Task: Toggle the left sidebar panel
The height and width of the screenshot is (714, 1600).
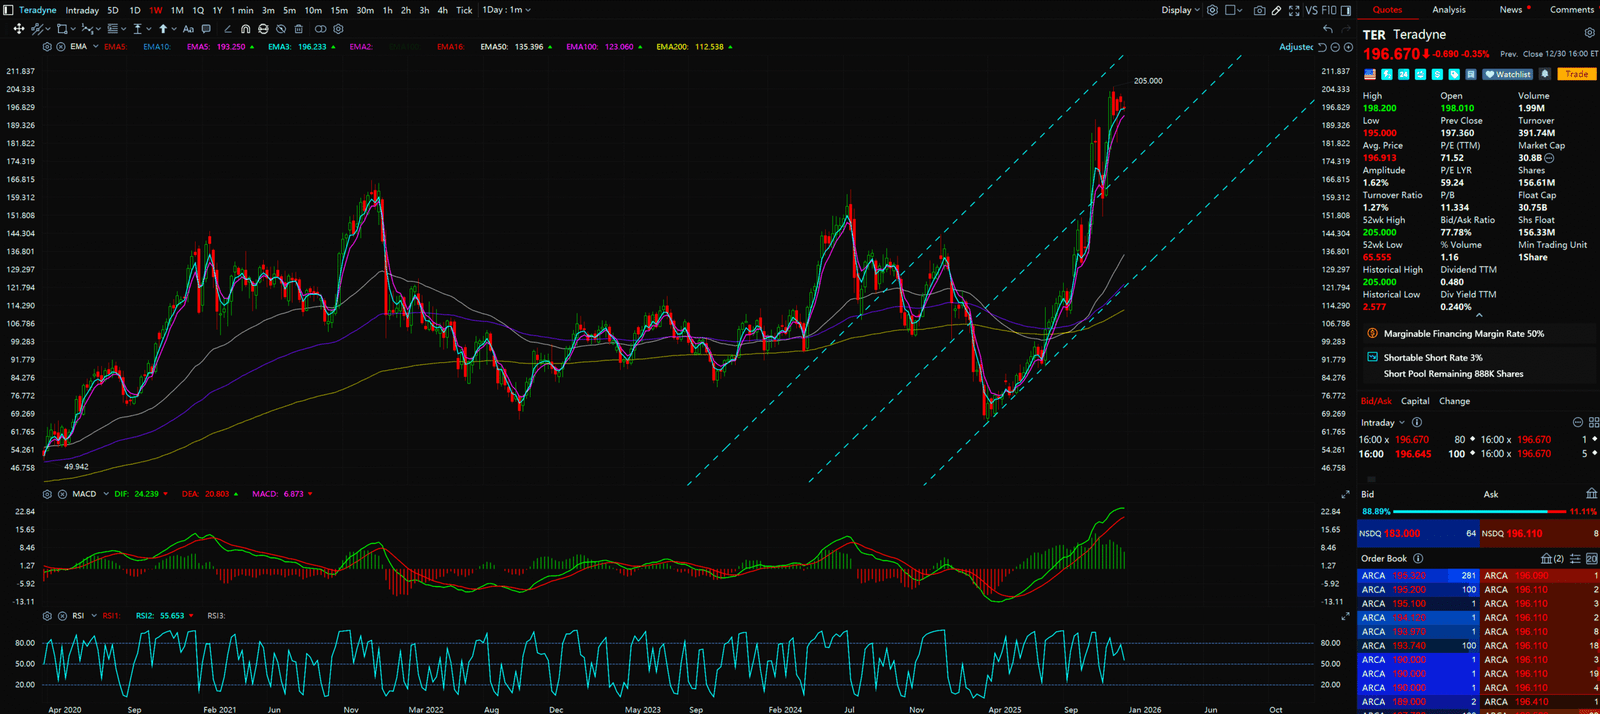Action: 9,10
